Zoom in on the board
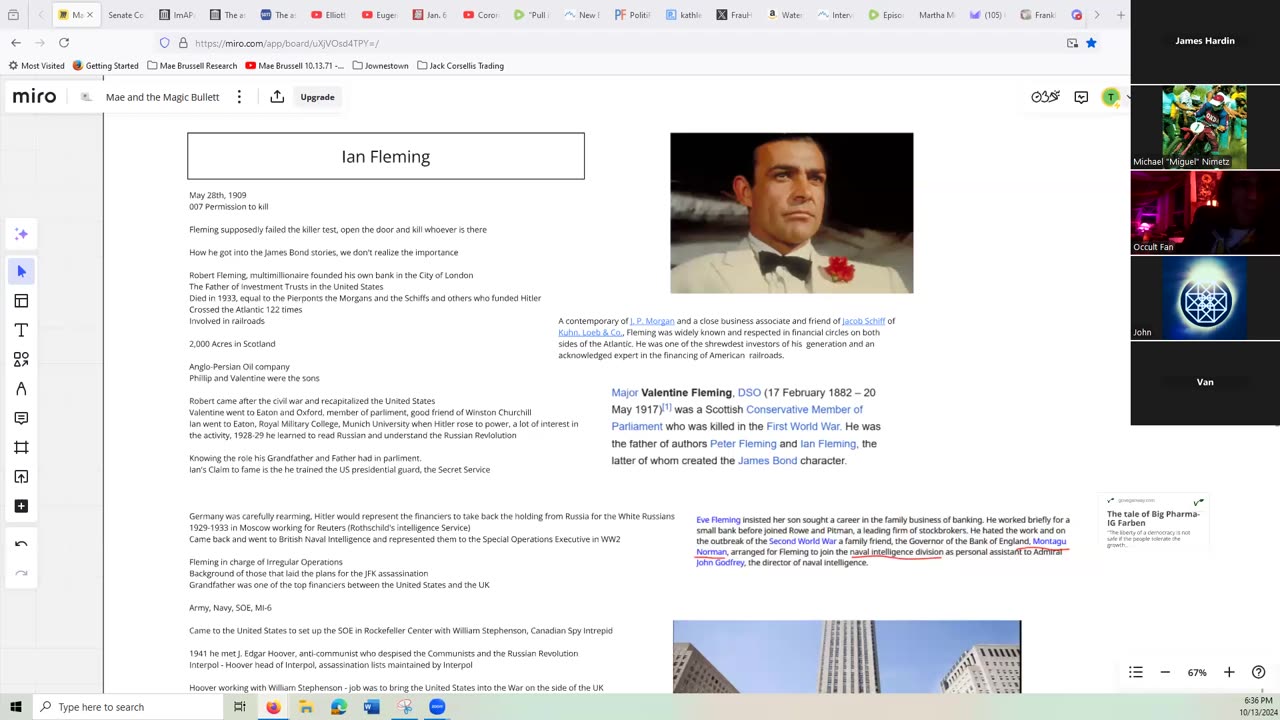 click(1229, 672)
